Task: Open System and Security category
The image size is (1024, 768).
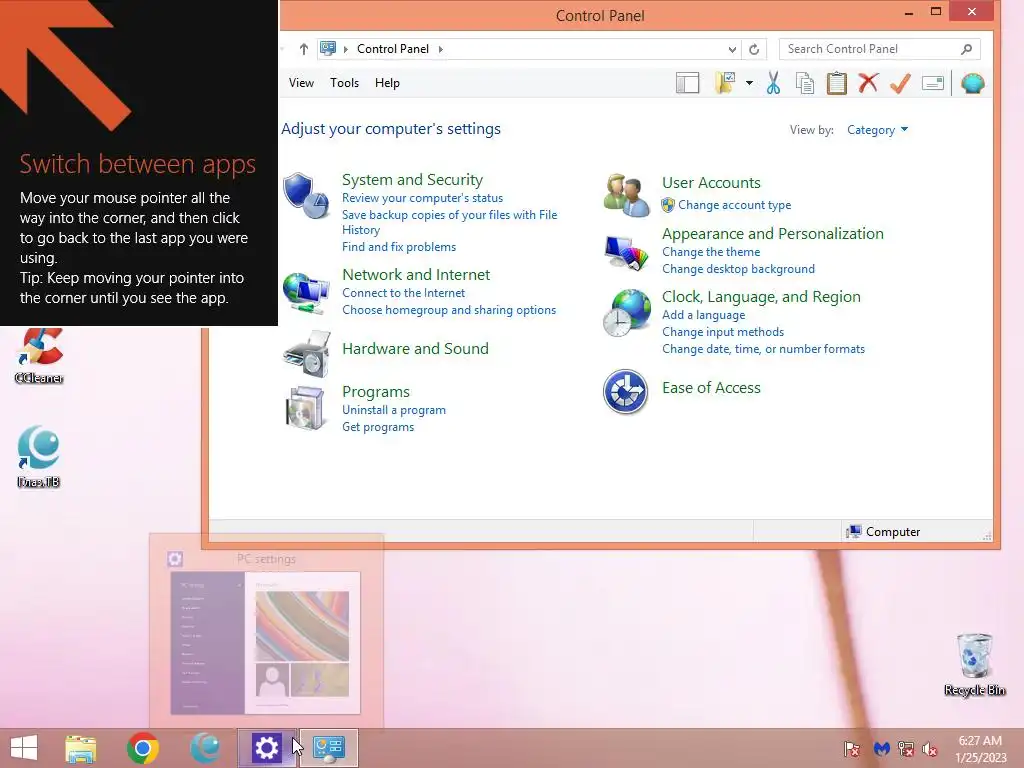Action: (x=412, y=180)
